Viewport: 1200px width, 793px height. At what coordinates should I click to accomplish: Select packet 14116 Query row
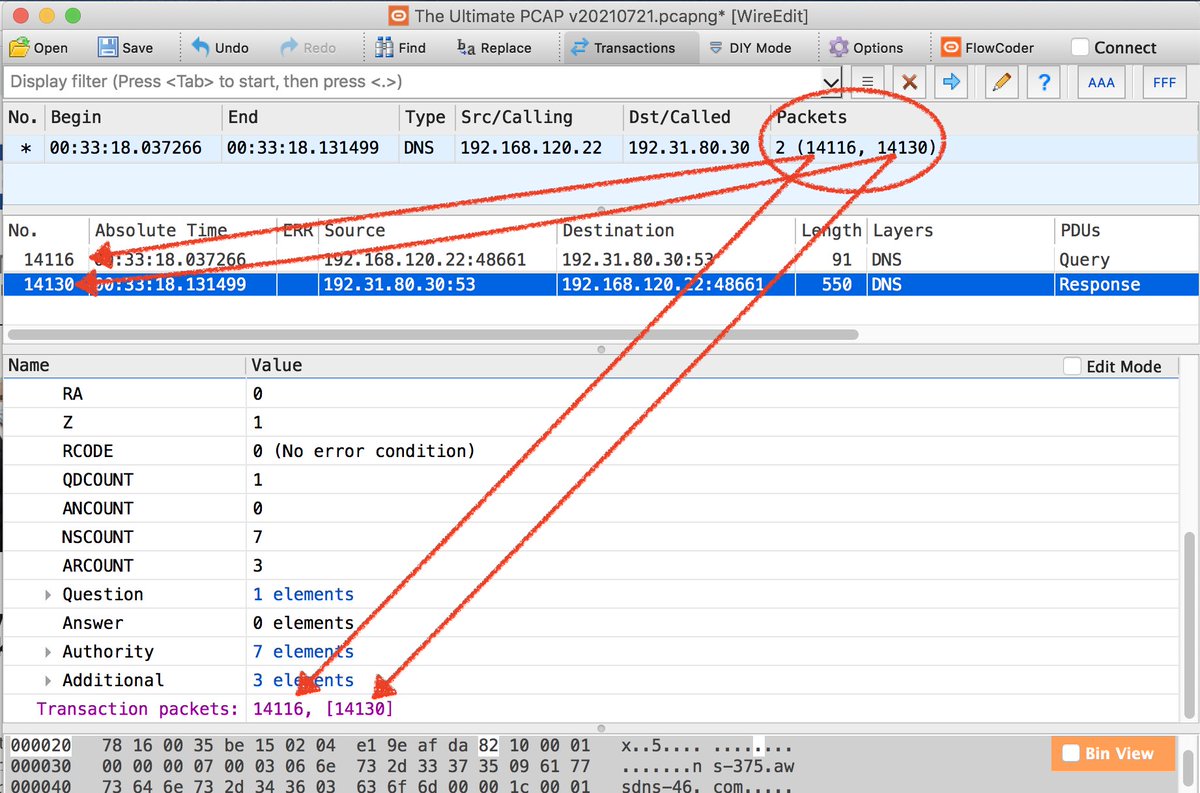tap(600, 259)
